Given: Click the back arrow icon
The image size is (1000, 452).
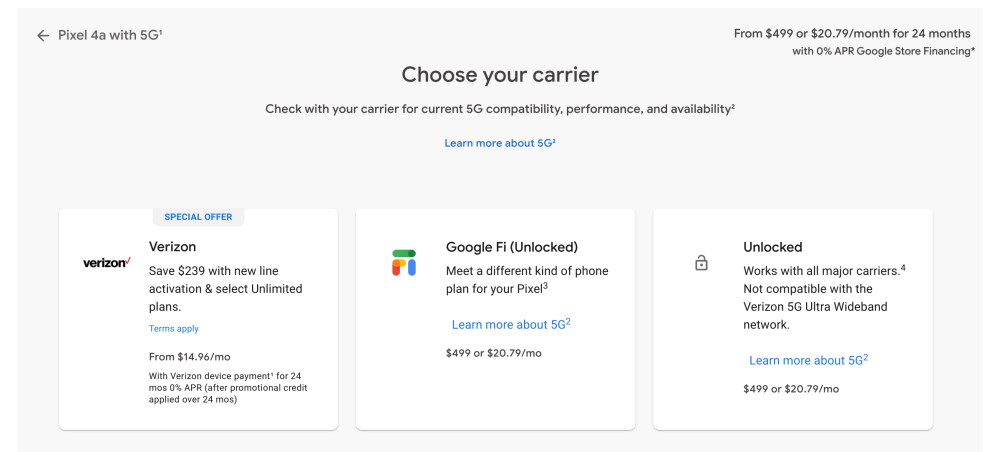Looking at the screenshot, I should coord(43,35).
